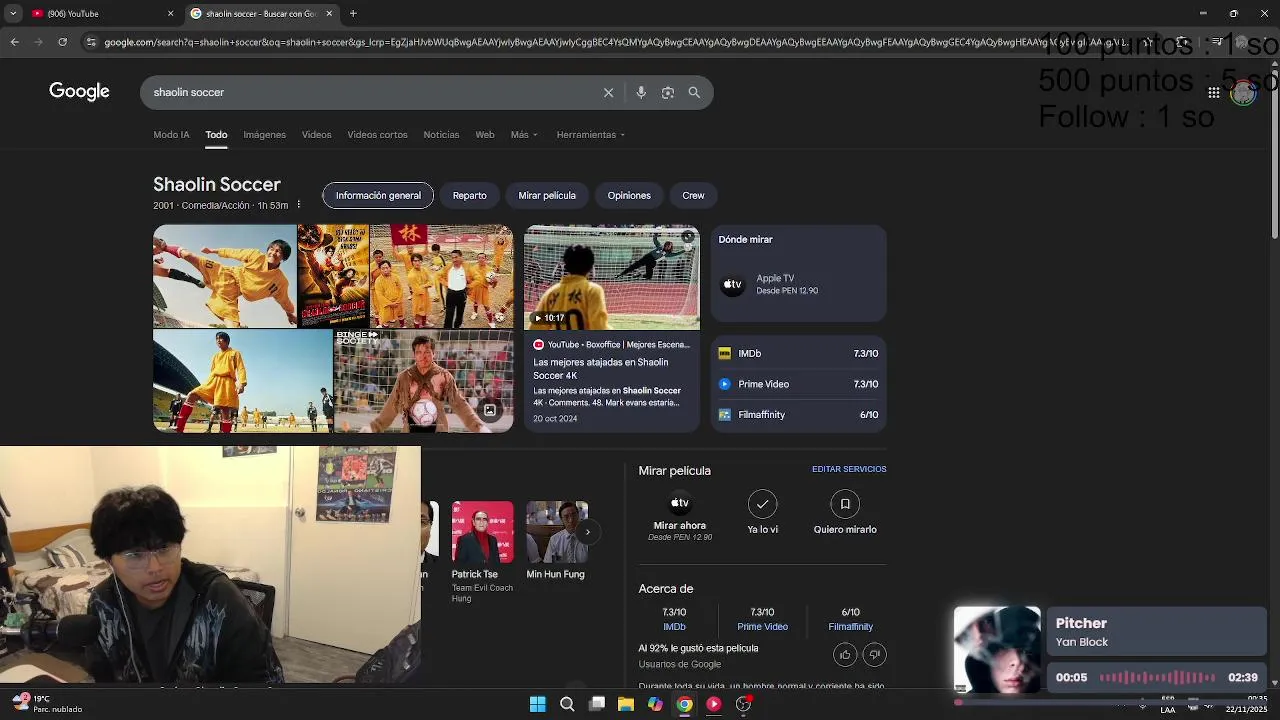The height and width of the screenshot is (720, 1280).
Task: Select the Noticias tab
Action: click(441, 135)
